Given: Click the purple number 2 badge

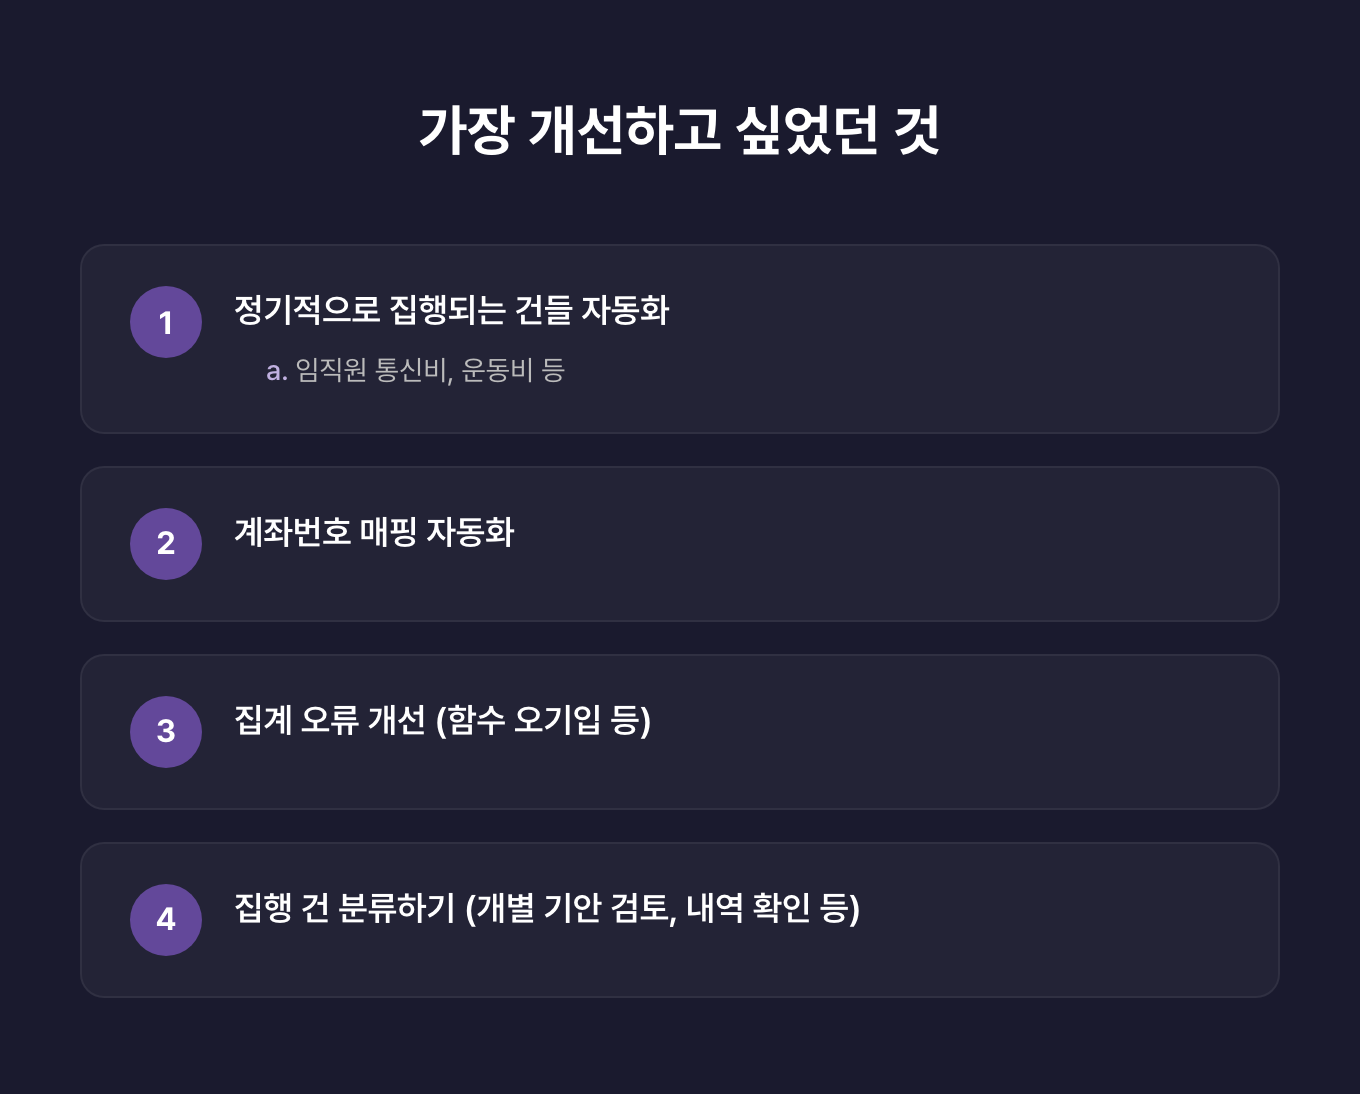Looking at the screenshot, I should point(166,543).
